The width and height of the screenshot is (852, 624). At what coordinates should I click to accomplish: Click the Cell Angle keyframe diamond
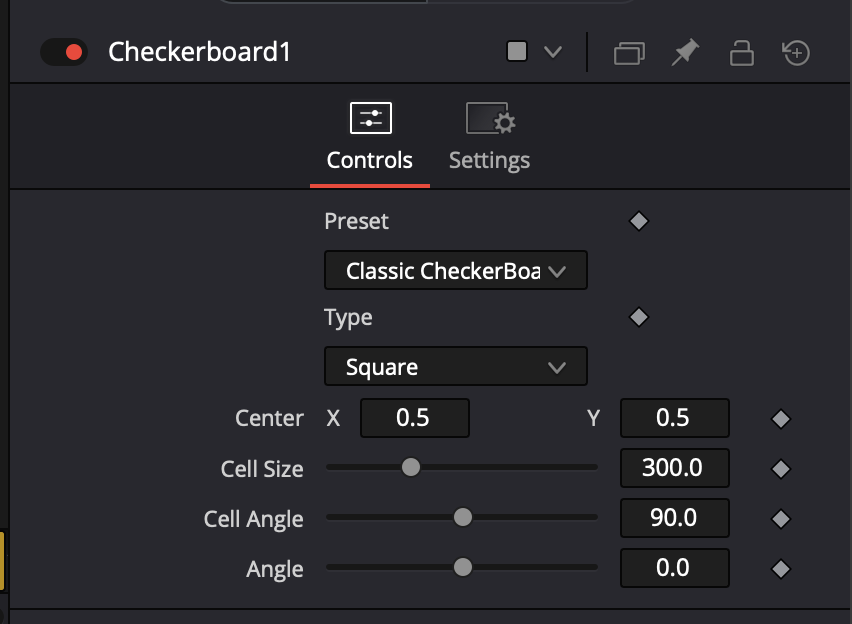(781, 519)
